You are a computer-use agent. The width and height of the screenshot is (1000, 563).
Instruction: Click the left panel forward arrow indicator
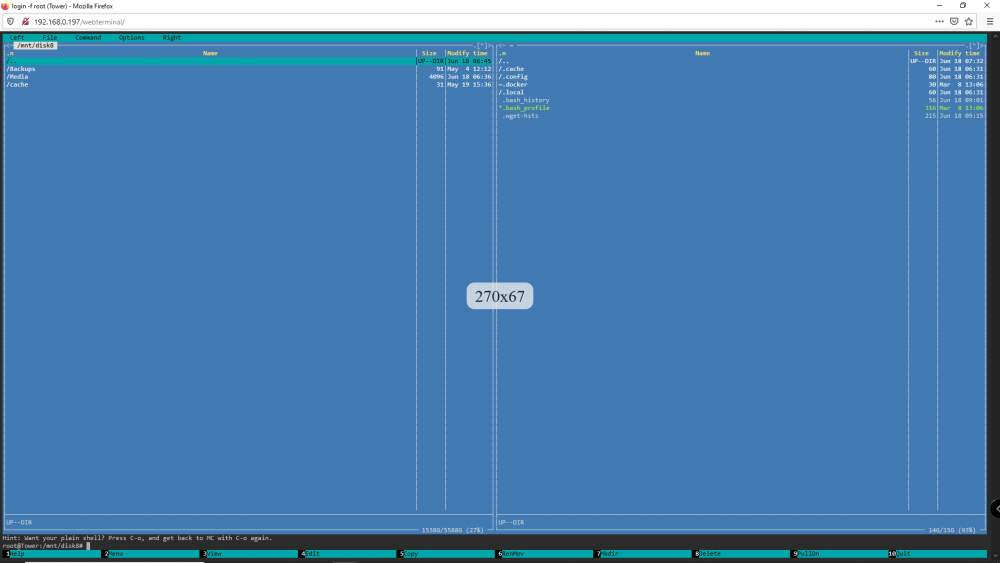click(490, 45)
